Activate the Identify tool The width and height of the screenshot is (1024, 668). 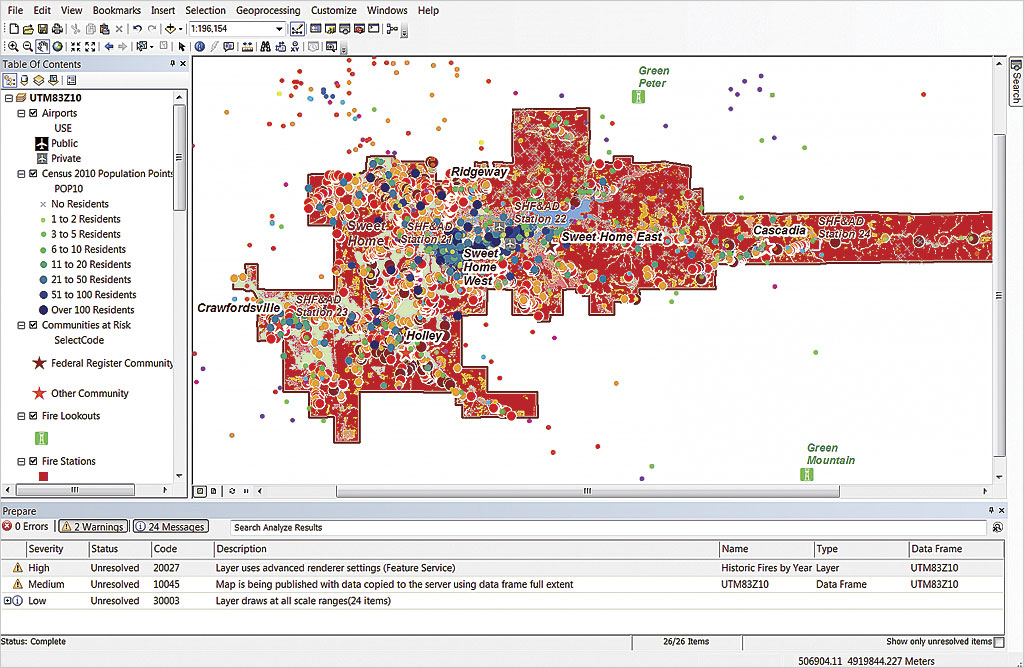200,46
